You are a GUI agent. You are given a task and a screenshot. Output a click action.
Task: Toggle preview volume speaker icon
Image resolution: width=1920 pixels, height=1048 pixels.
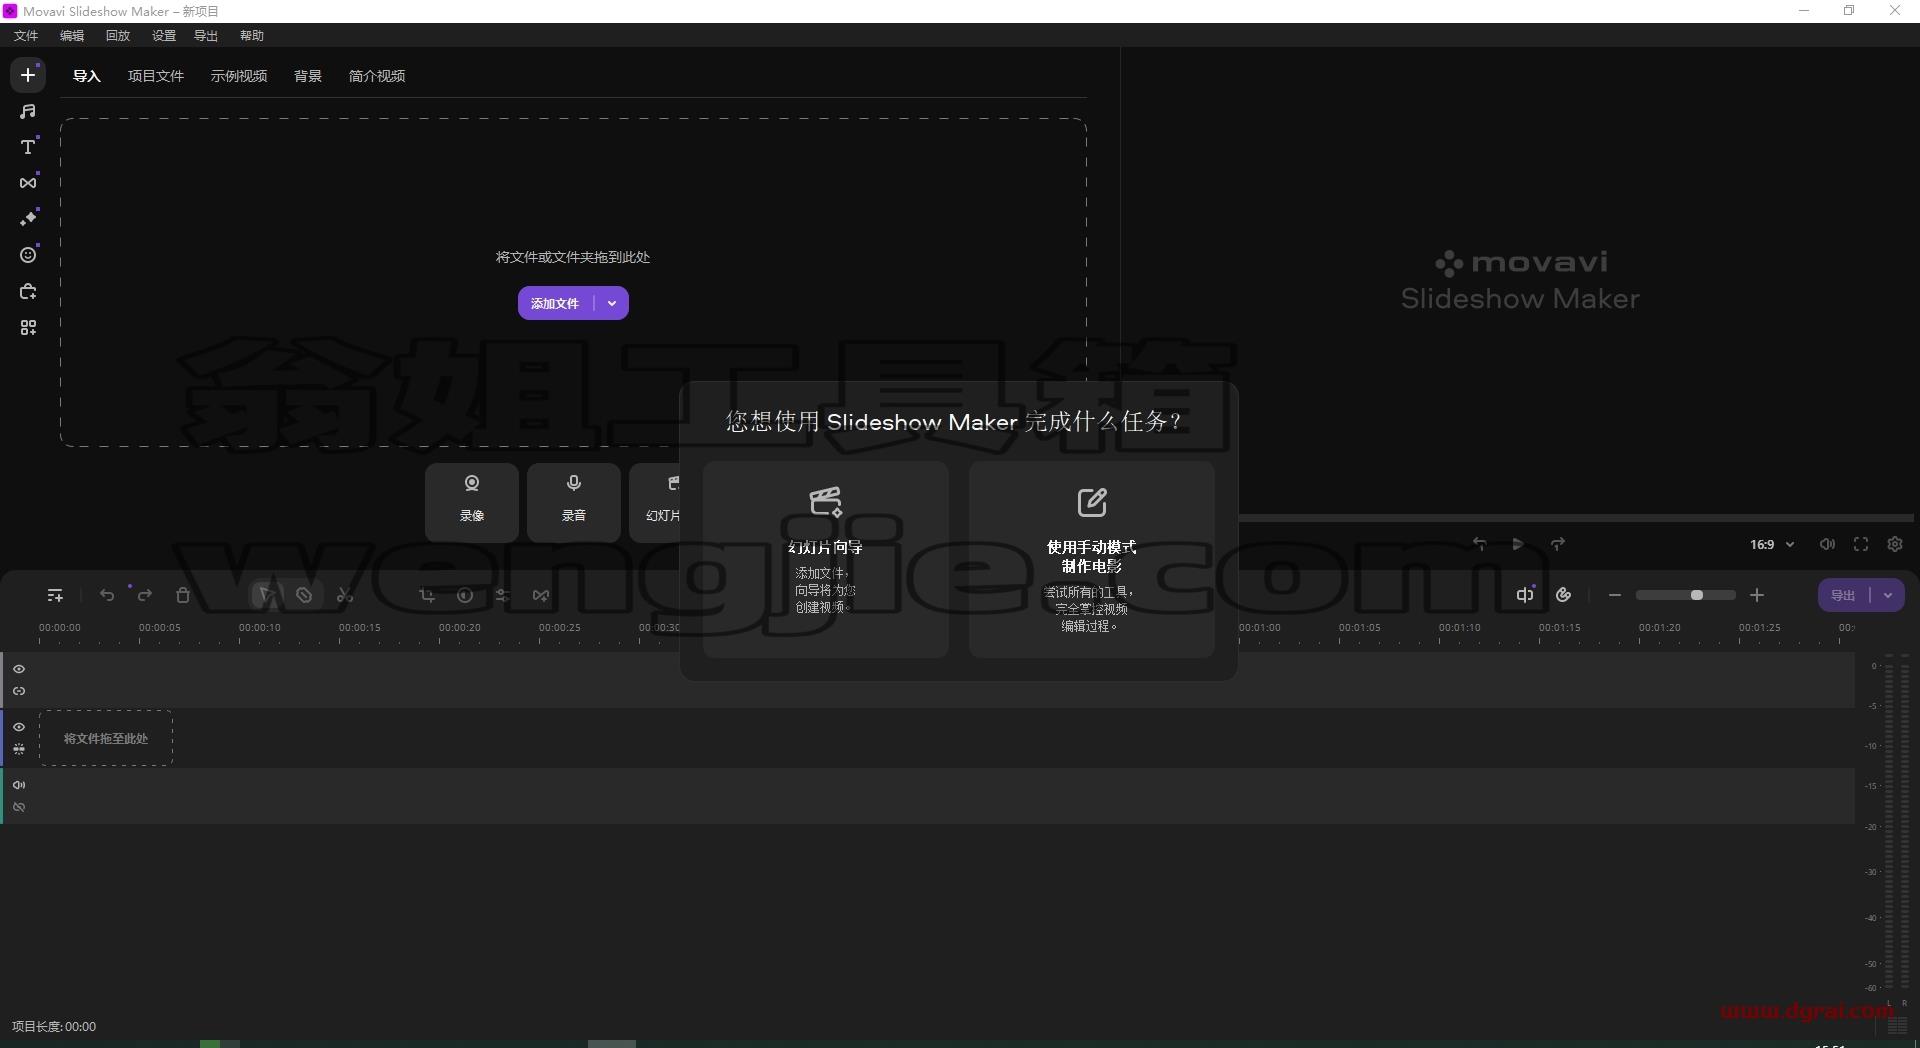[x=1827, y=544]
